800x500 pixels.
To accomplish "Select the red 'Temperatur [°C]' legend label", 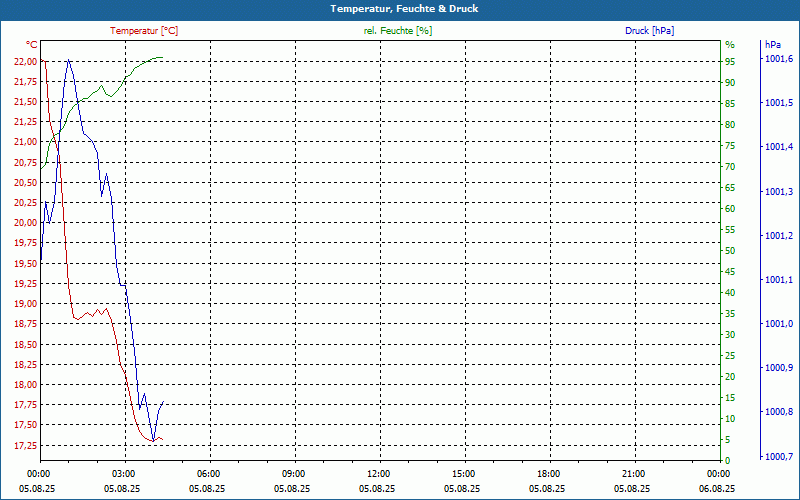I will click(144, 31).
